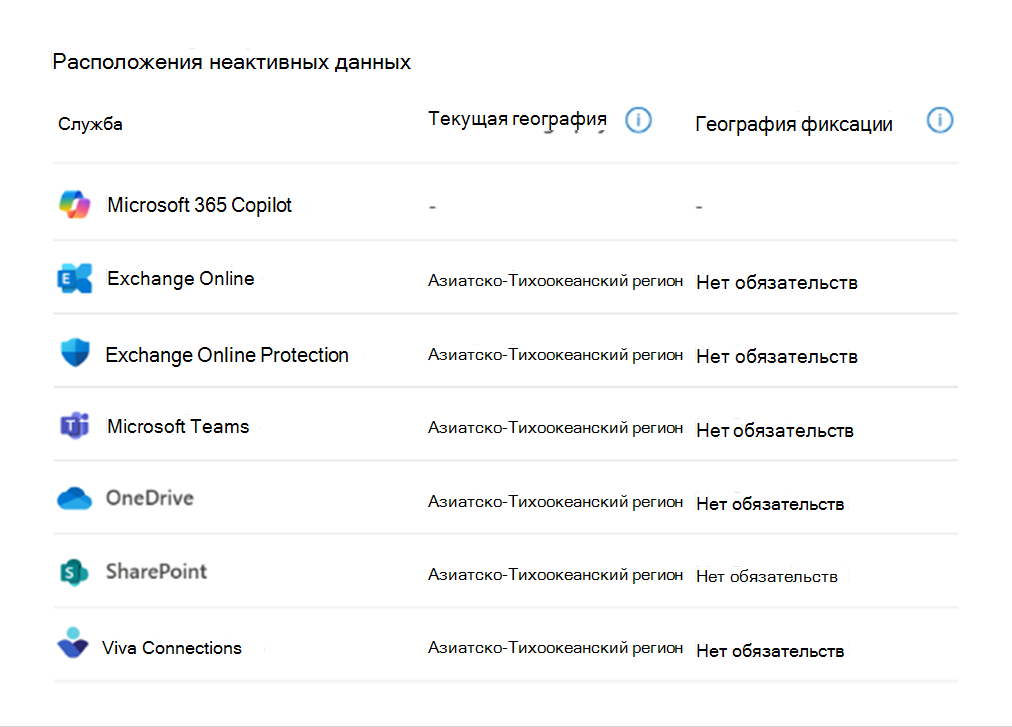Select the Exchange Online Protection service name
Viewport: 1012px width, 727px height.
pos(227,355)
